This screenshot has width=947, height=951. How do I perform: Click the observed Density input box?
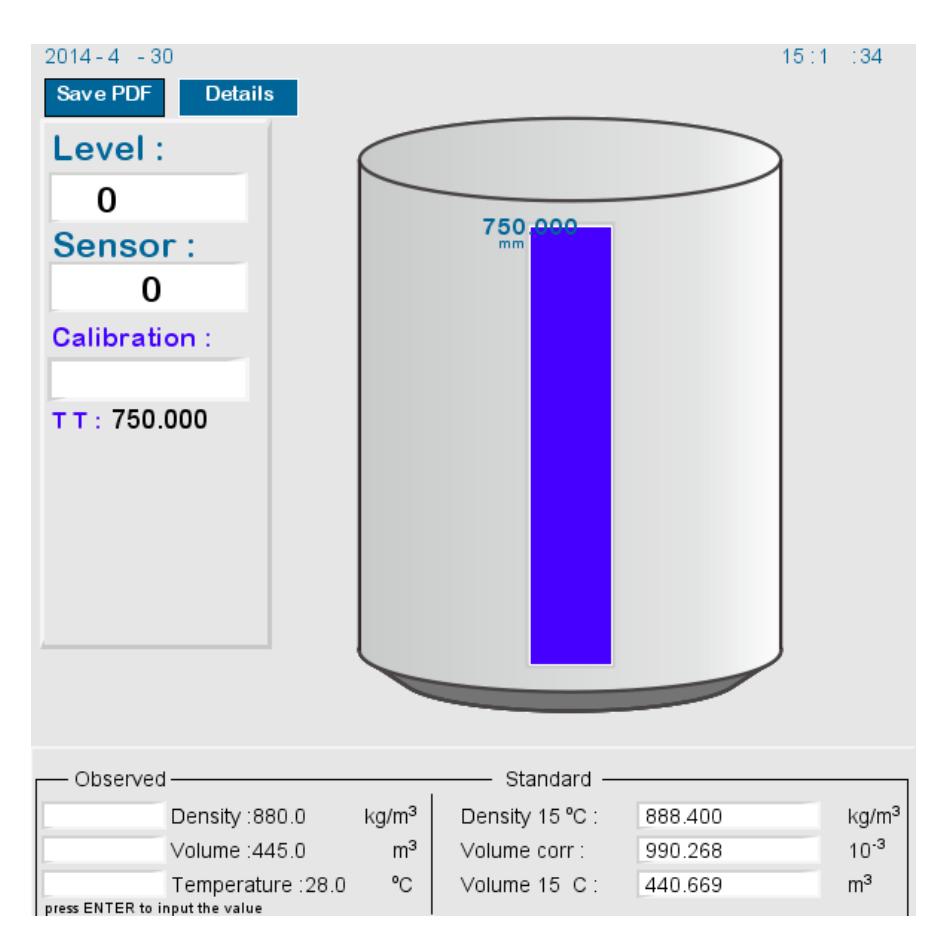104,816
